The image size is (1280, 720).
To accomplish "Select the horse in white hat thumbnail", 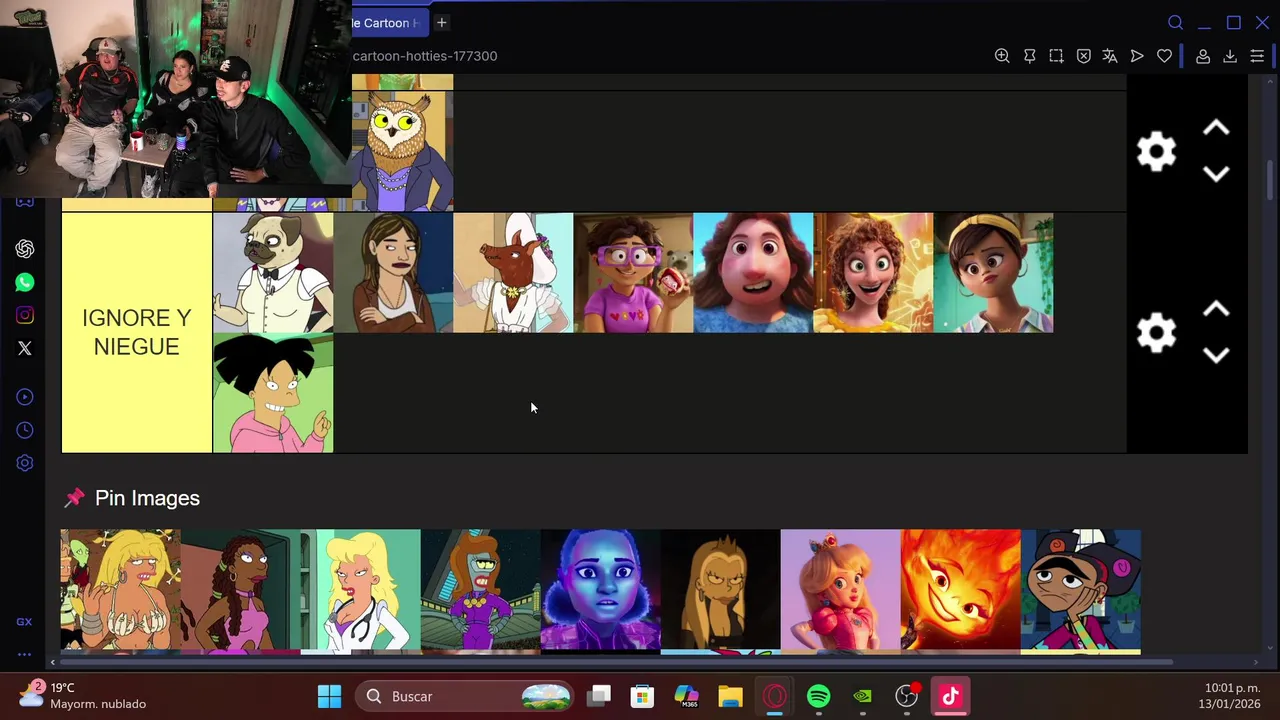I will 513,272.
